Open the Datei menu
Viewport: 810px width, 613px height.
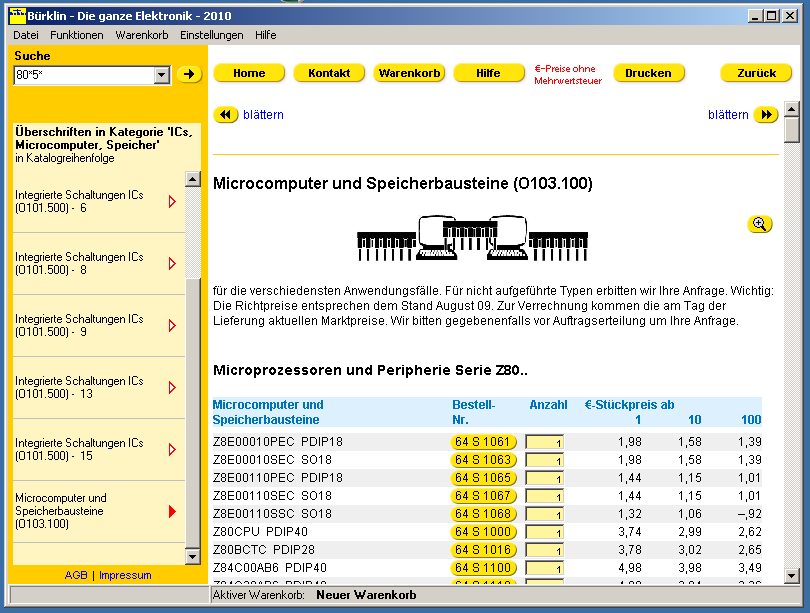26,35
